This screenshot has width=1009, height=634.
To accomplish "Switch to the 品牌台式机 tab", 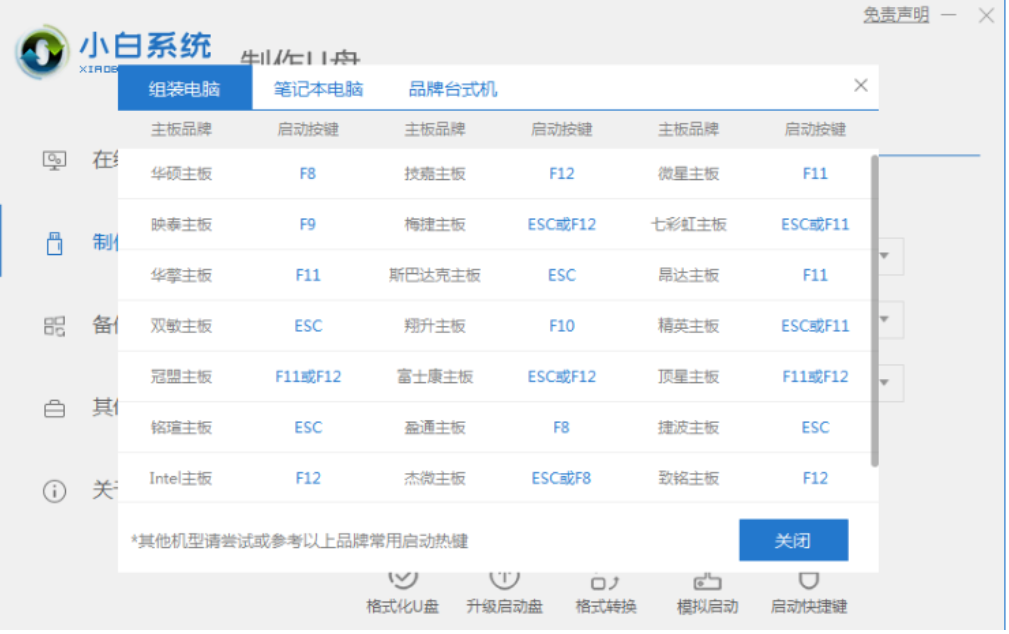I will click(x=452, y=88).
